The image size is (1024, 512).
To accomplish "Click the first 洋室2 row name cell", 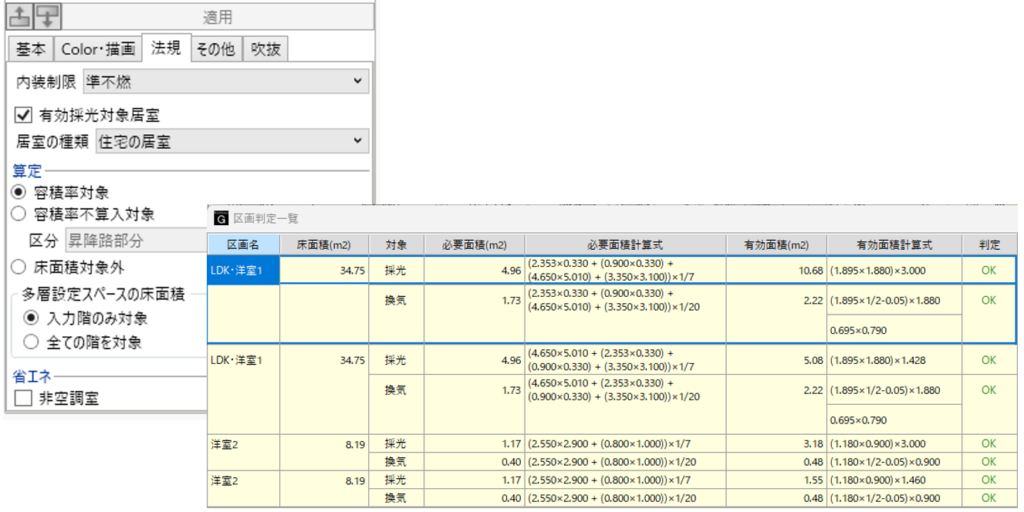I will coord(243,443).
